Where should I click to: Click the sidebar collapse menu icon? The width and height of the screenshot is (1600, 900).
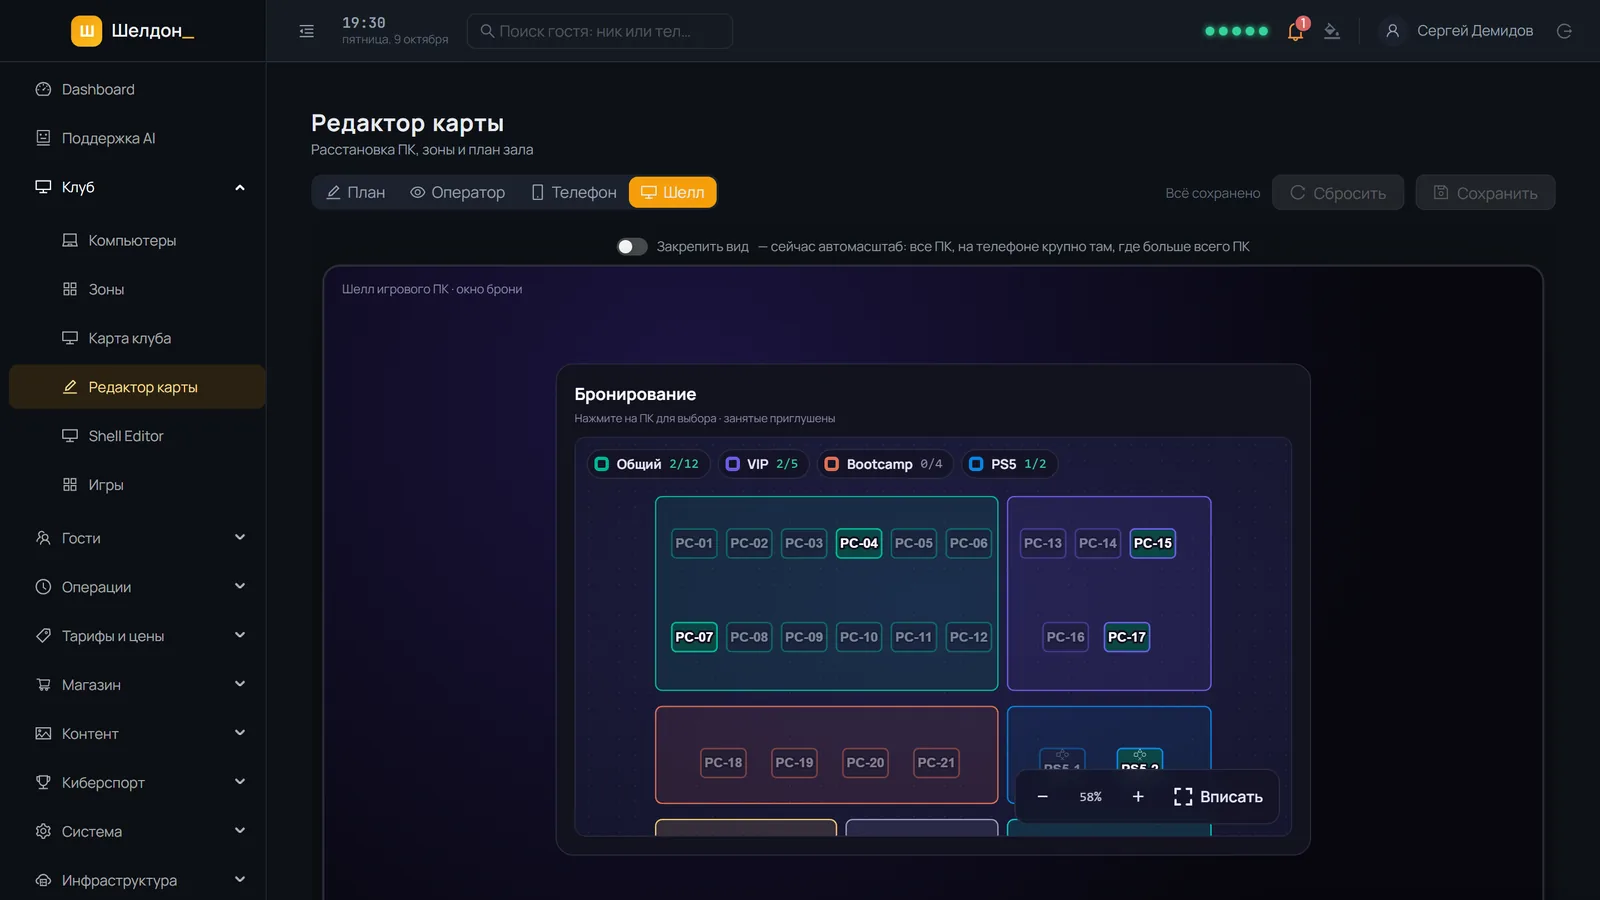pyautogui.click(x=306, y=31)
